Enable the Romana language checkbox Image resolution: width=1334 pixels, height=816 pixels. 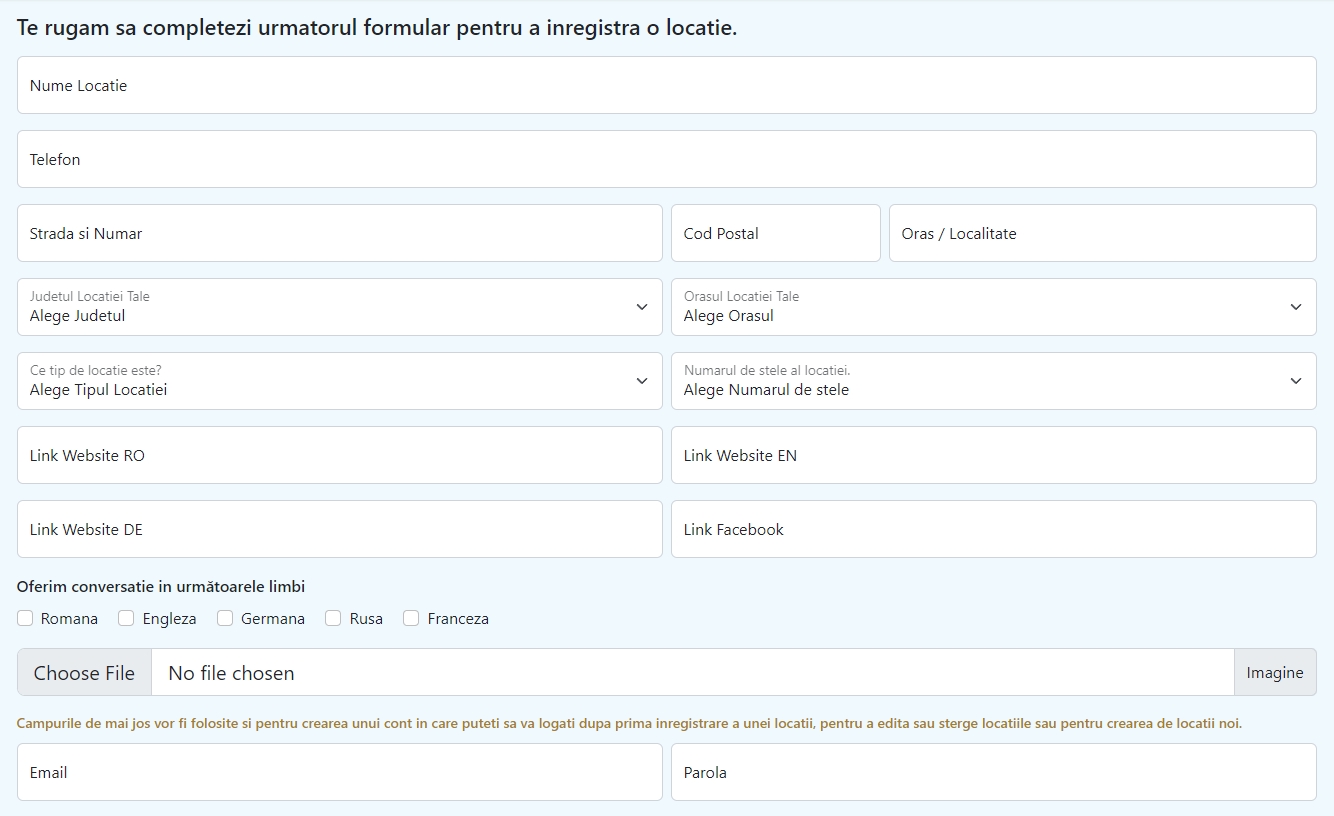pos(25,618)
